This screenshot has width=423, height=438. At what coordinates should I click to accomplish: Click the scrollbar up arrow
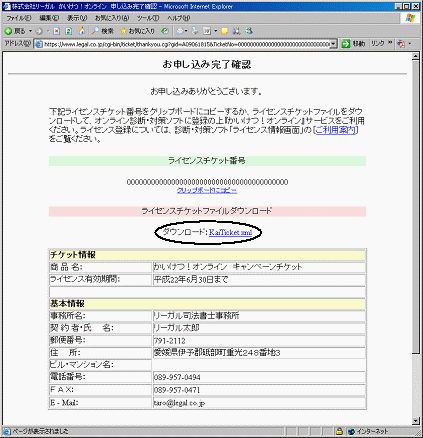click(415, 57)
